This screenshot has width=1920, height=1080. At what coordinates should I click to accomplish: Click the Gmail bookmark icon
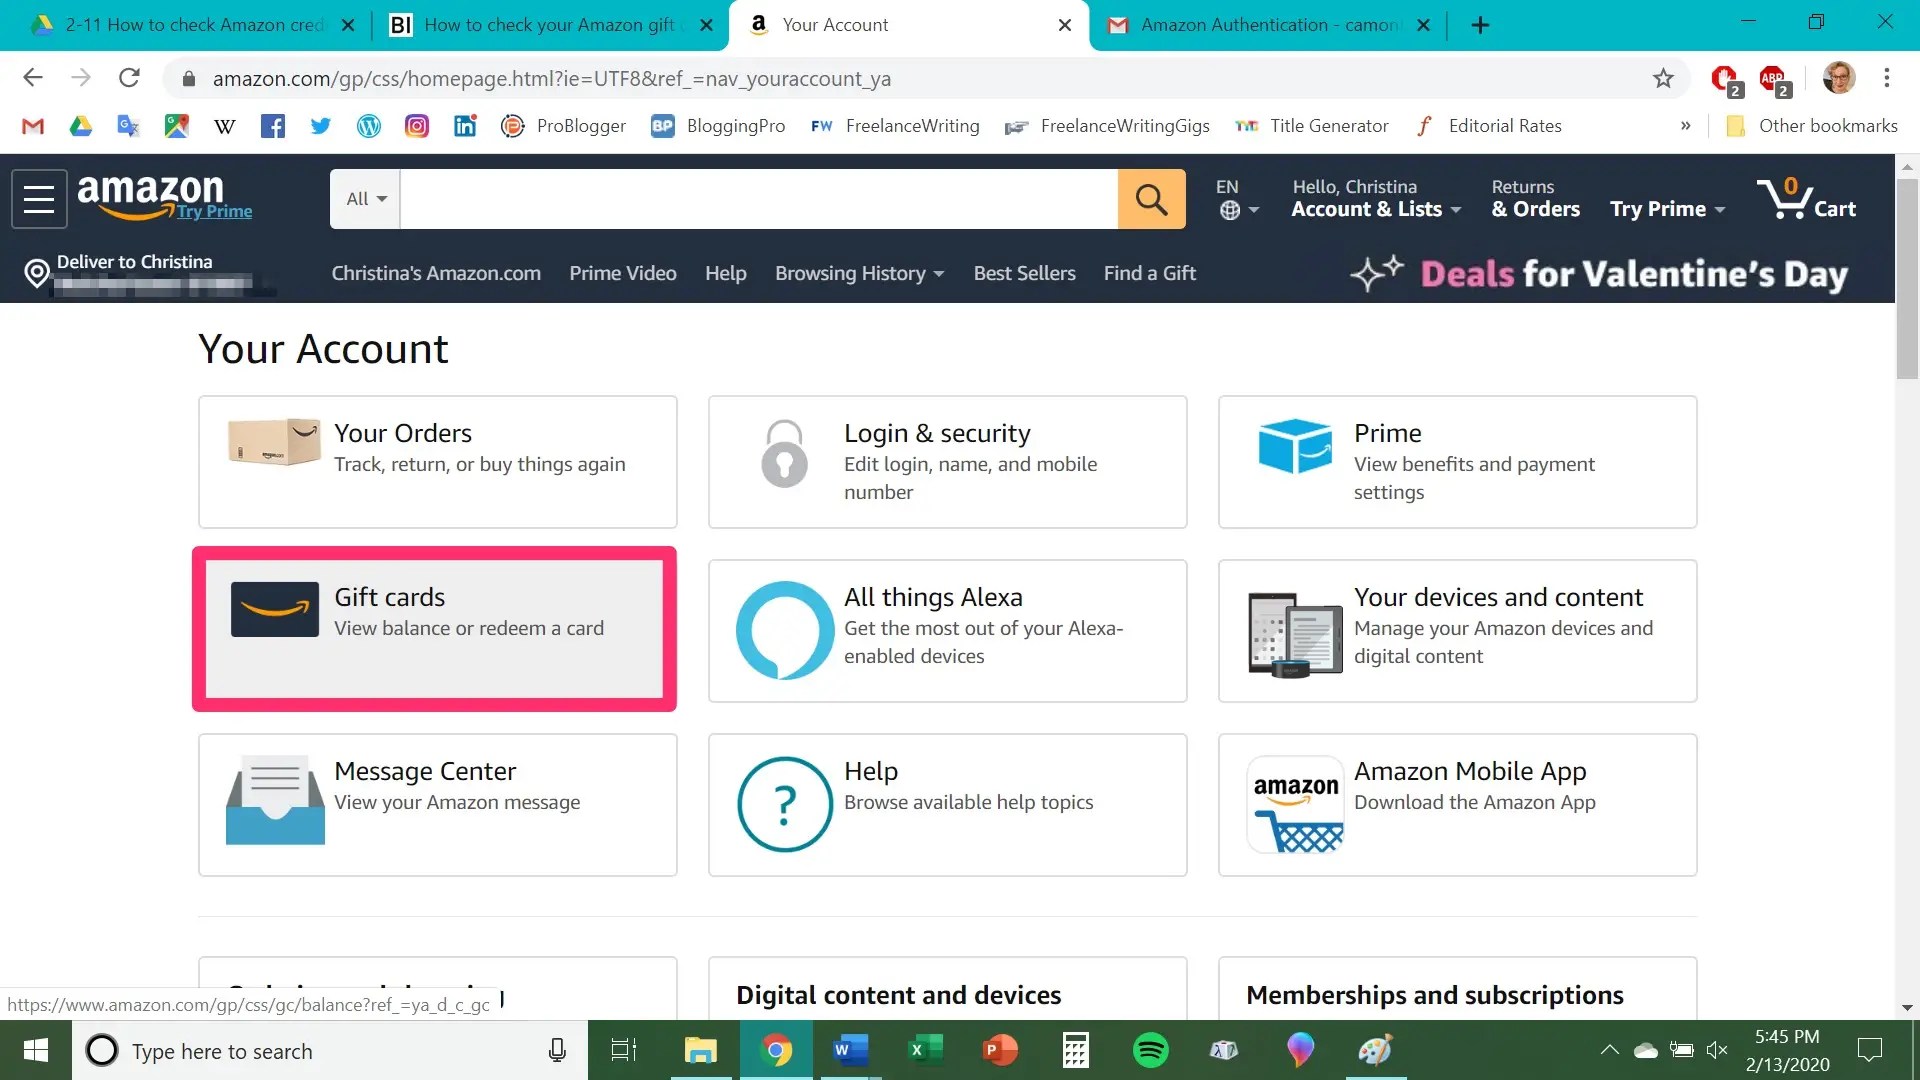pos(33,126)
